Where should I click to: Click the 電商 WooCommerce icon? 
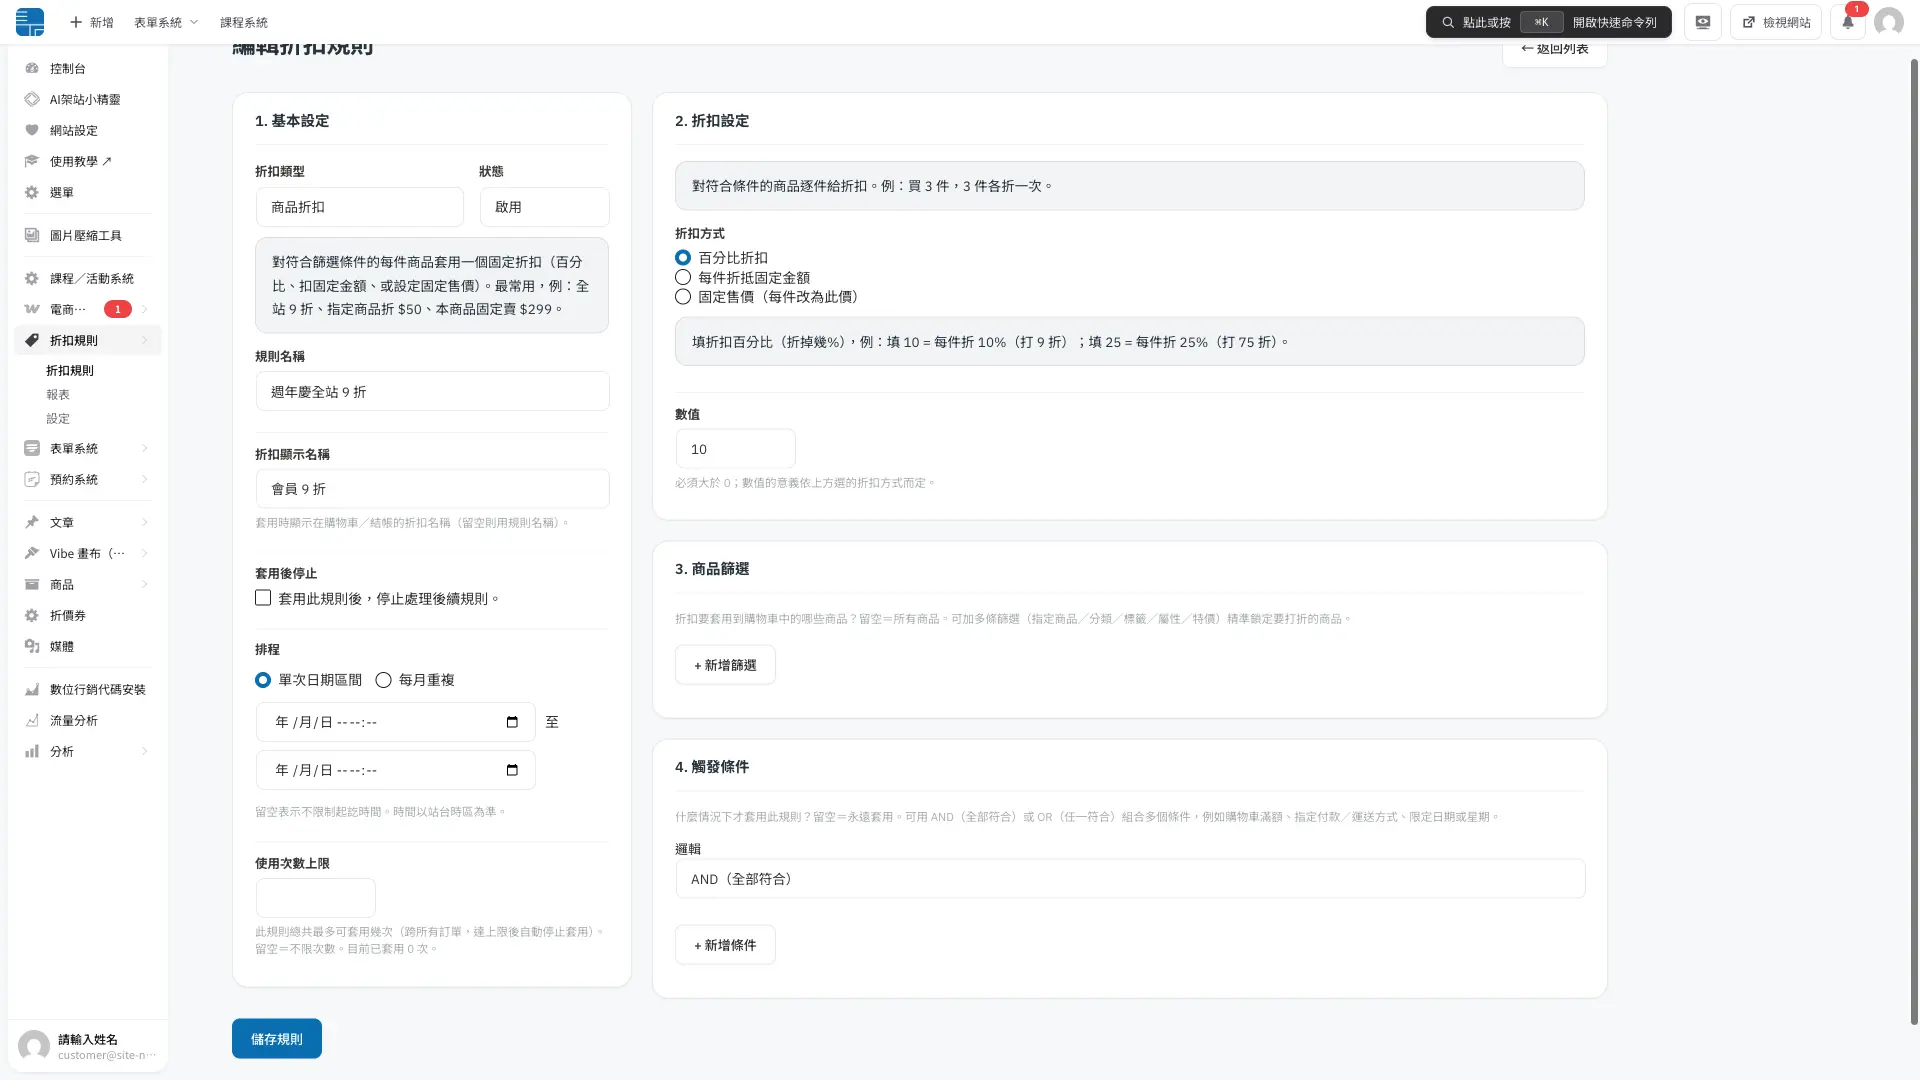click(x=32, y=309)
